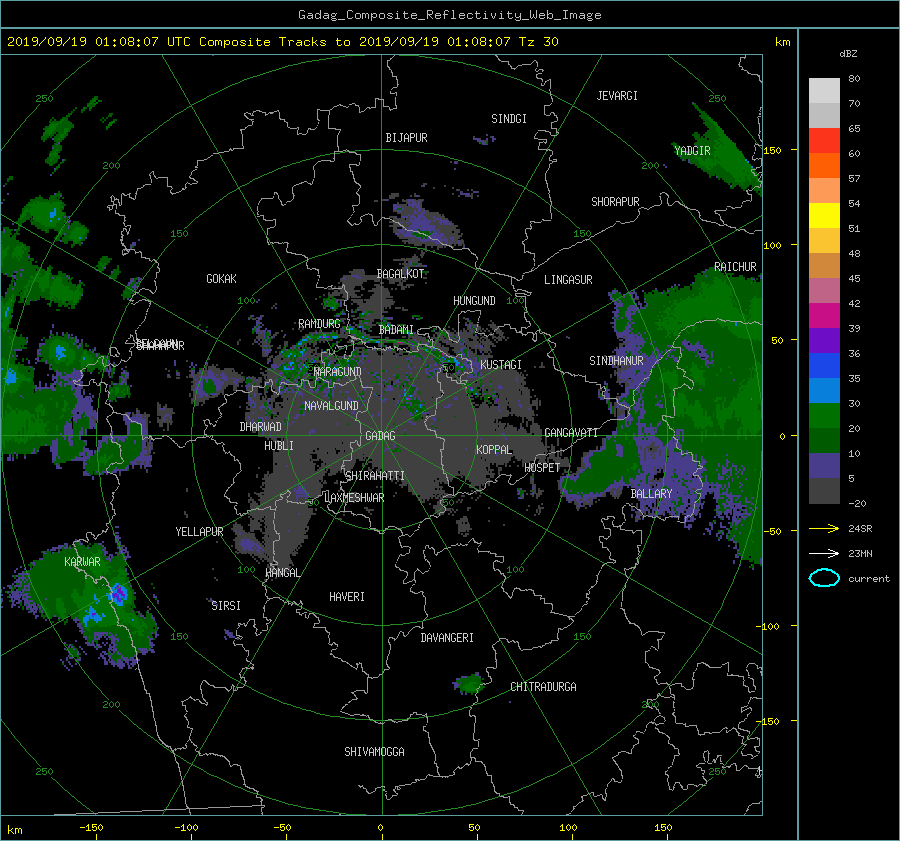Viewport: 900px width, 841px height.
Task: Click the LINGASUR city label
Action: [568, 280]
